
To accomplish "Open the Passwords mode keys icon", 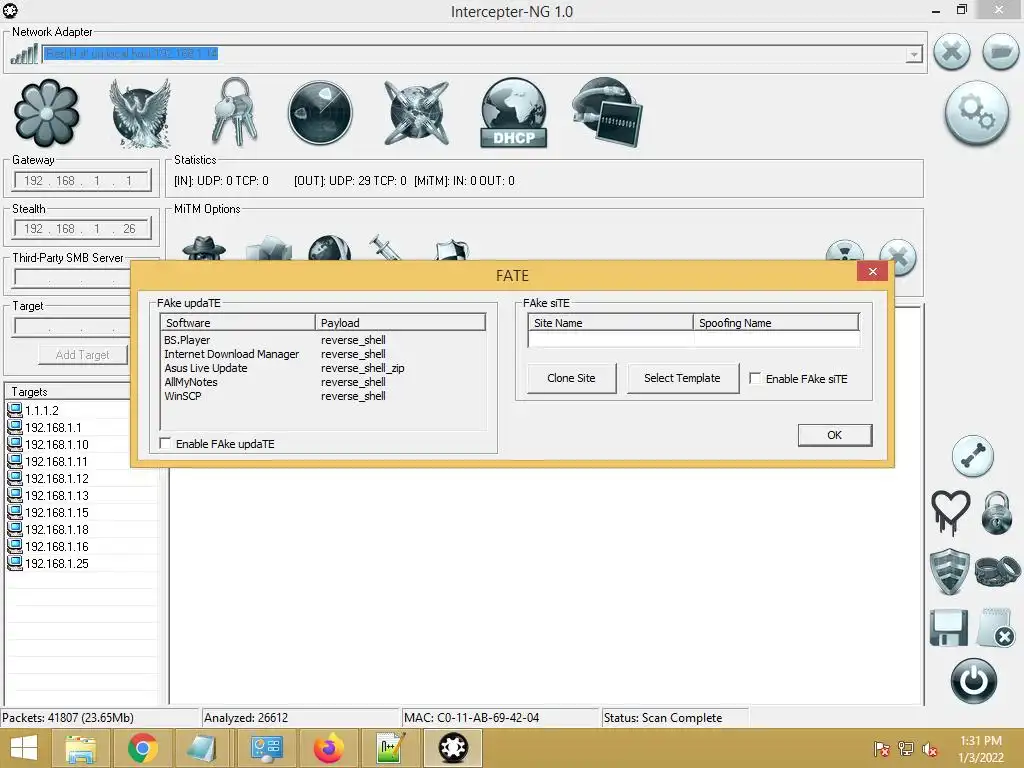I will tap(234, 112).
